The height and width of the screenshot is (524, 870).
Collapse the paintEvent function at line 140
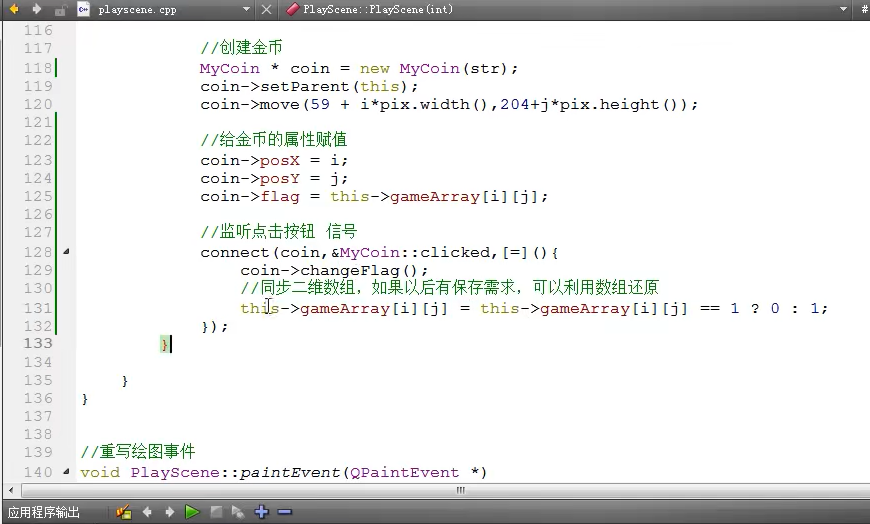point(66,471)
